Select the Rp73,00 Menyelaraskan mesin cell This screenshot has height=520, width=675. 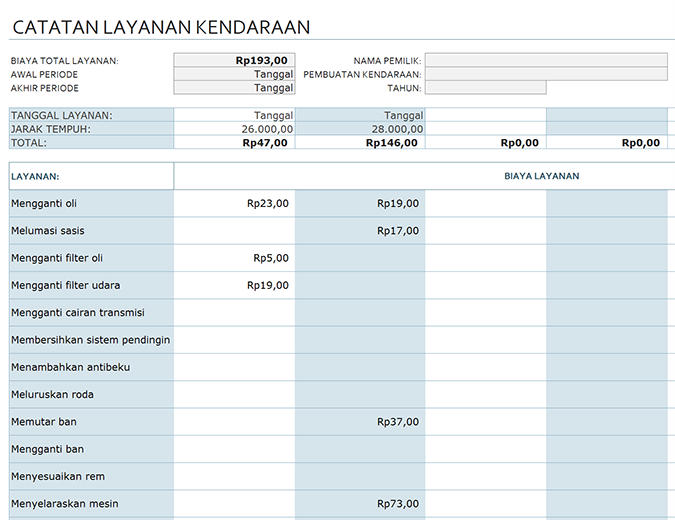pyautogui.click(x=360, y=504)
